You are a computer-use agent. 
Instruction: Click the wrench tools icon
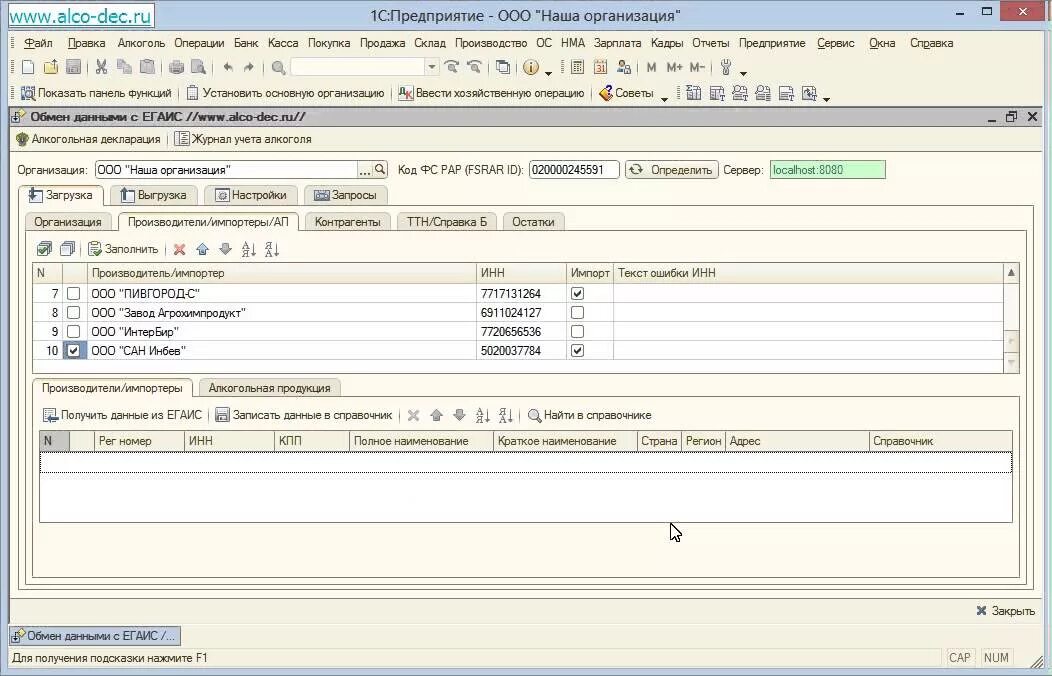pyautogui.click(x=726, y=67)
